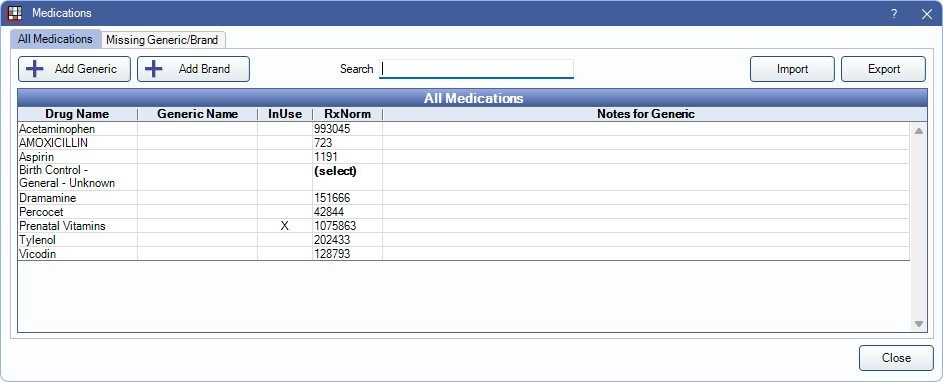This screenshot has height=382, width=943.
Task: Click the scrollbar down arrow
Action: [918, 324]
